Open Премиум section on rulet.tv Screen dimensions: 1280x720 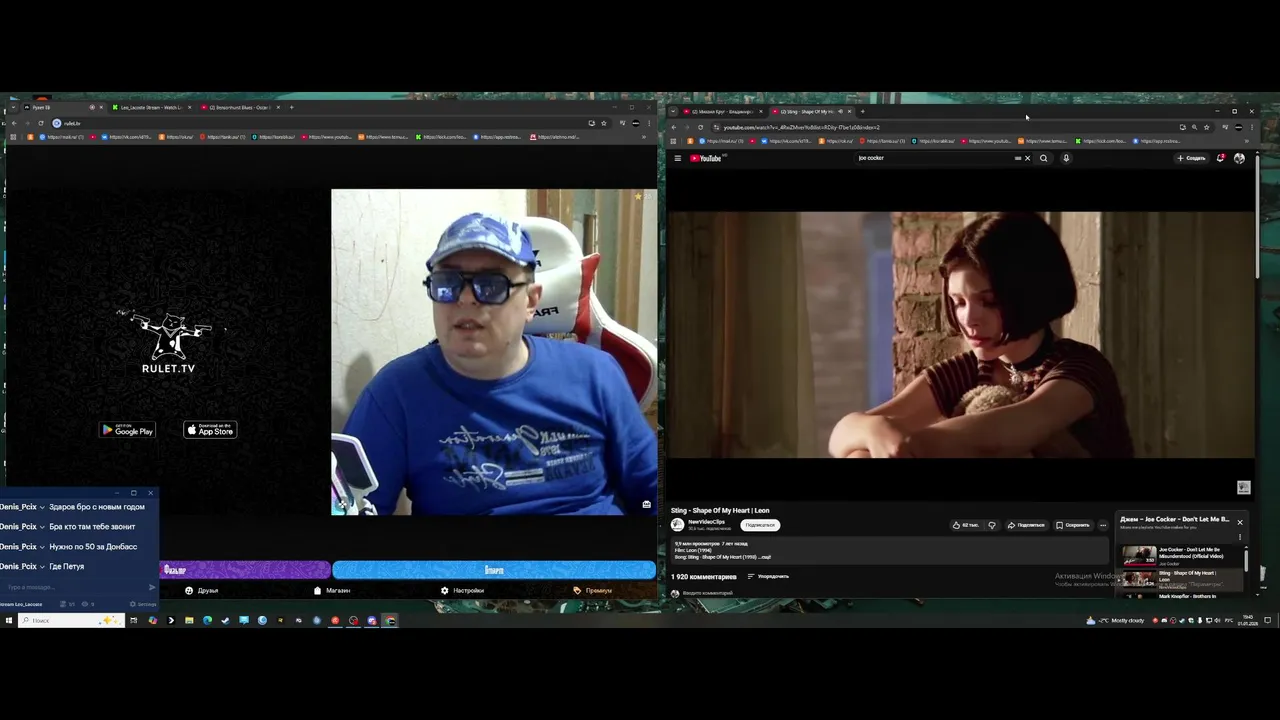(592, 590)
